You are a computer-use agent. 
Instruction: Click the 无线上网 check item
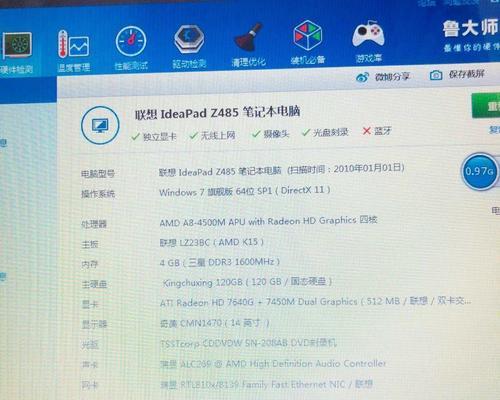(x=212, y=135)
